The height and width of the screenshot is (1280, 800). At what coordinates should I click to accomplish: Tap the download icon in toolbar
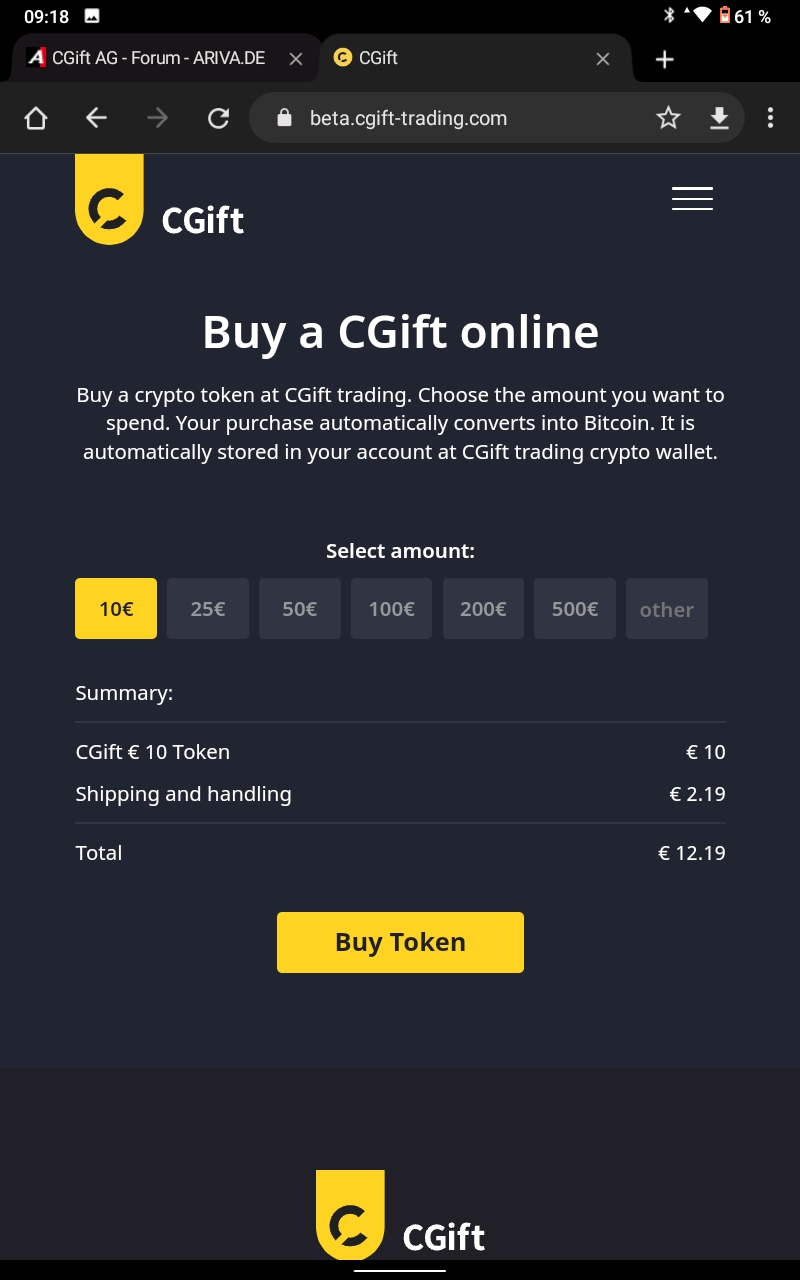(719, 119)
